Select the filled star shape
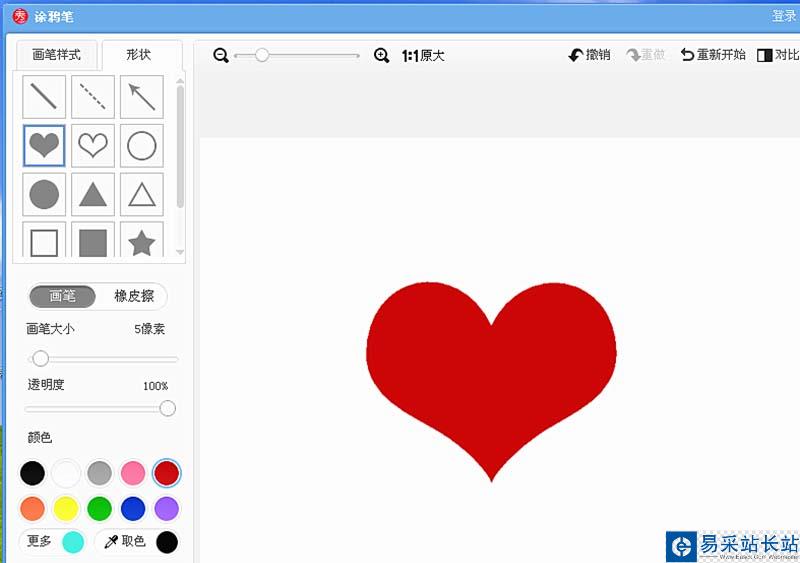 [142, 240]
